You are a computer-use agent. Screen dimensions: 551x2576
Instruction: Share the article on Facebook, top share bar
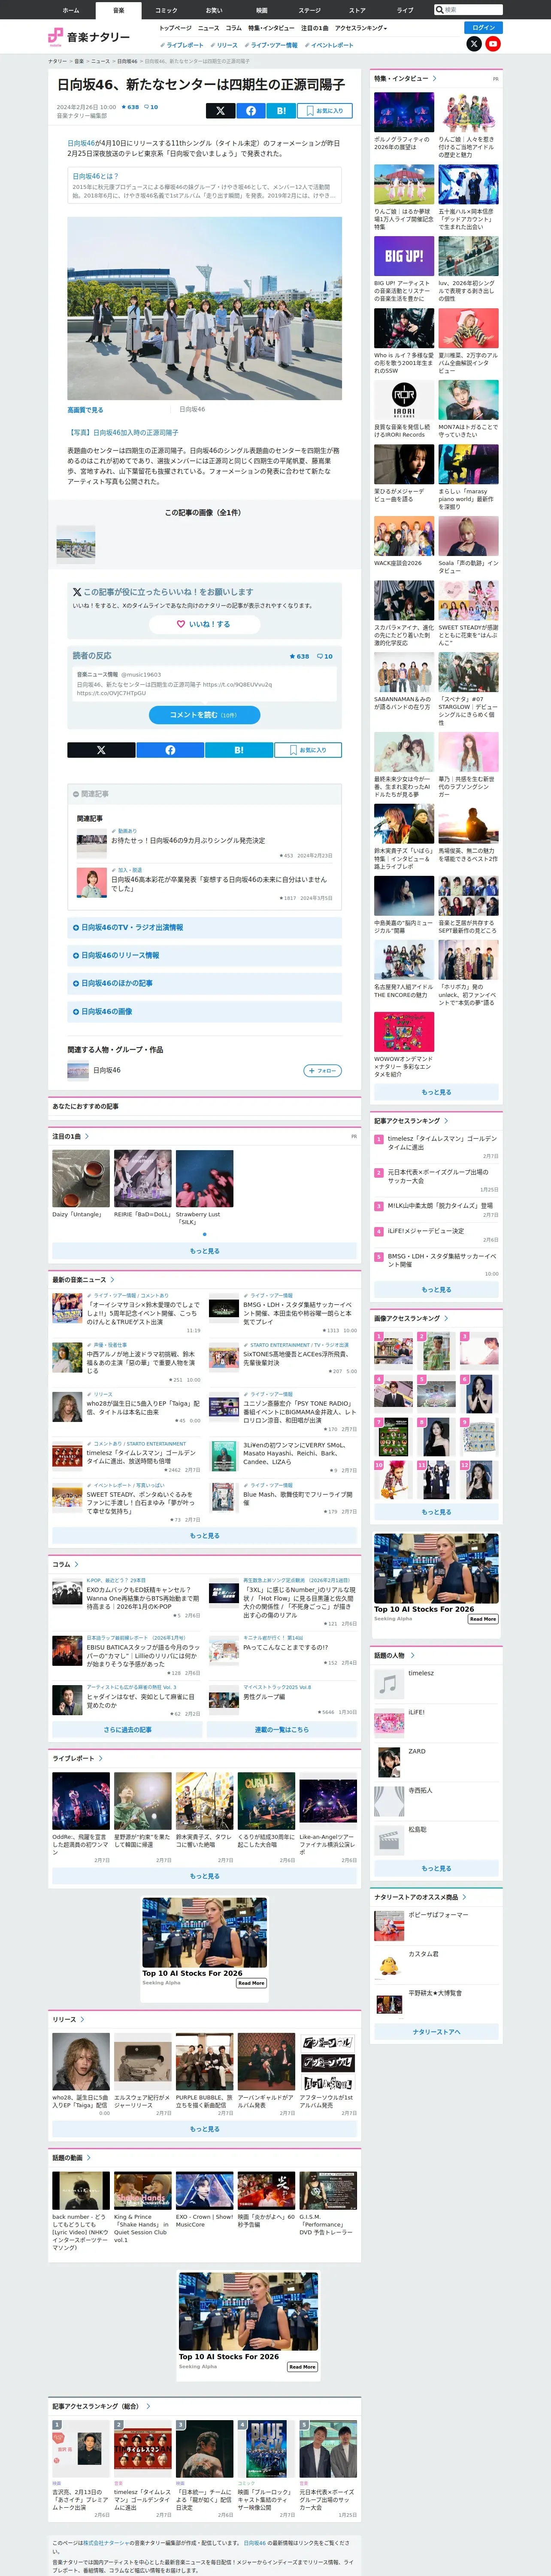pyautogui.click(x=251, y=111)
